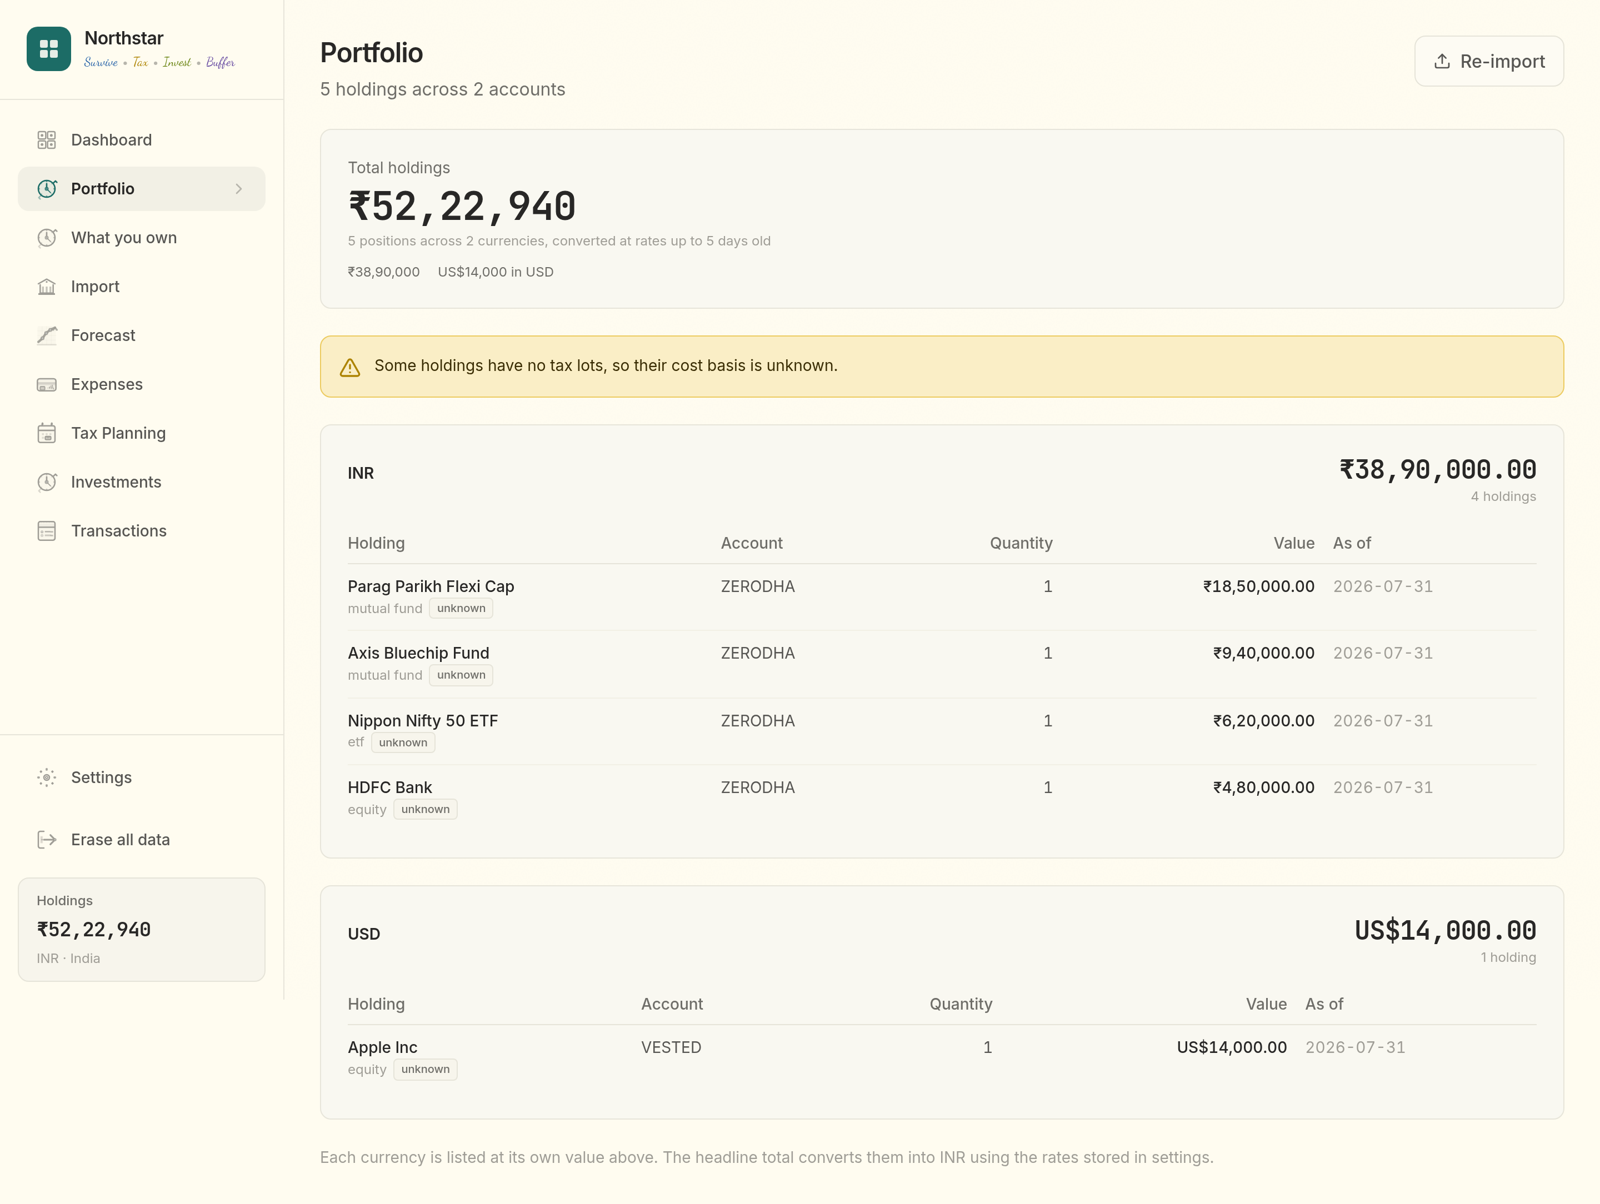Select the Apple Inc holding row
The width and height of the screenshot is (1600, 1204).
click(942, 1057)
